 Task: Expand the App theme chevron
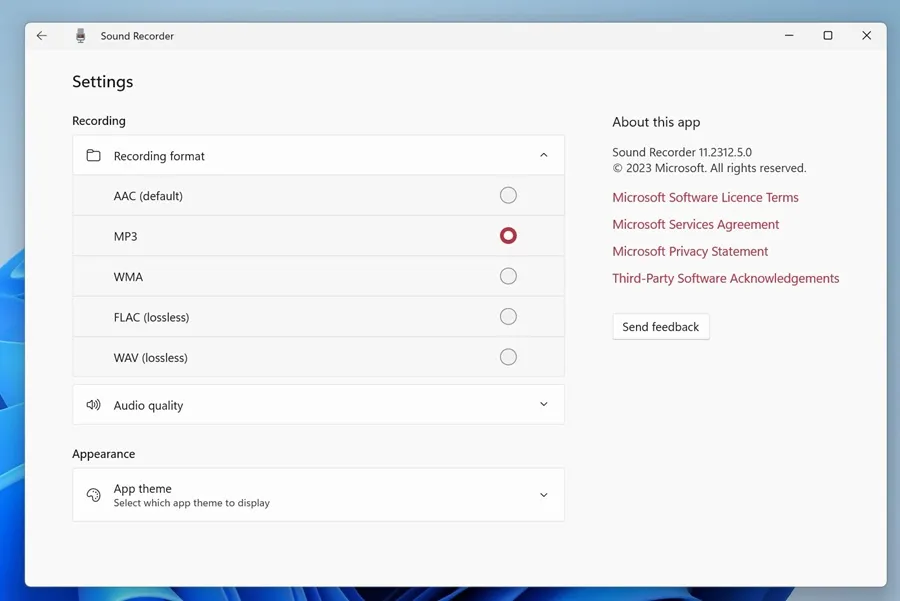click(544, 495)
